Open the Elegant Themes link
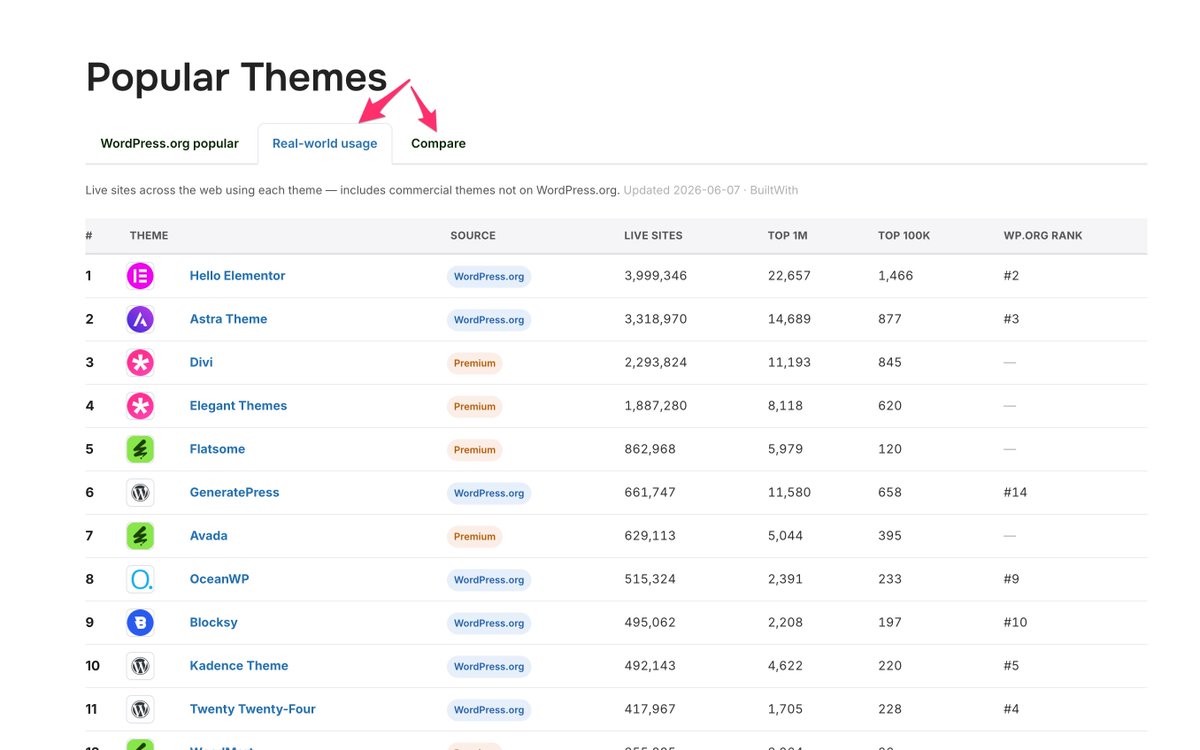 pos(239,406)
